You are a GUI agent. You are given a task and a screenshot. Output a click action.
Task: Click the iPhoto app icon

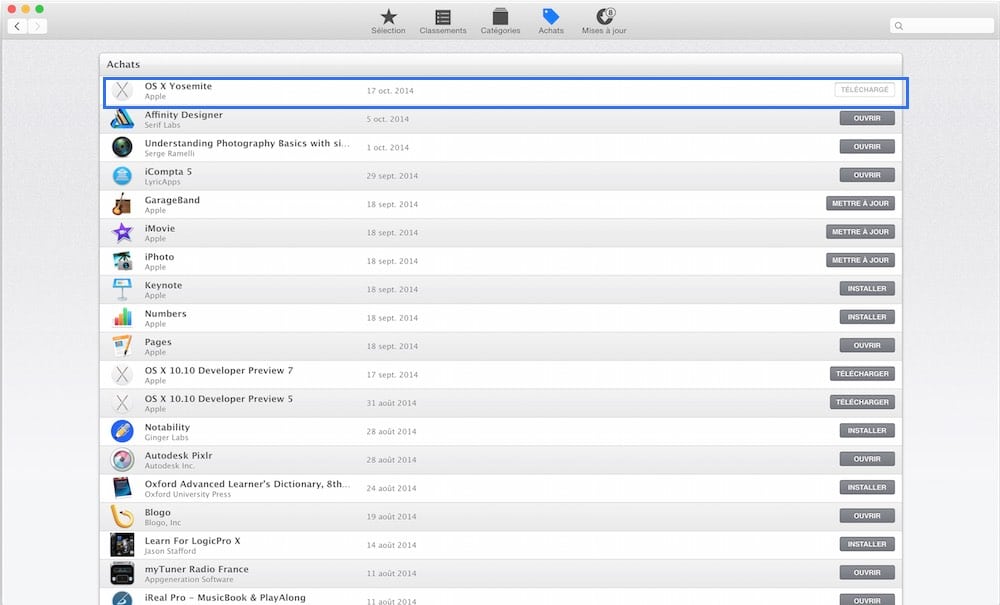coord(122,261)
